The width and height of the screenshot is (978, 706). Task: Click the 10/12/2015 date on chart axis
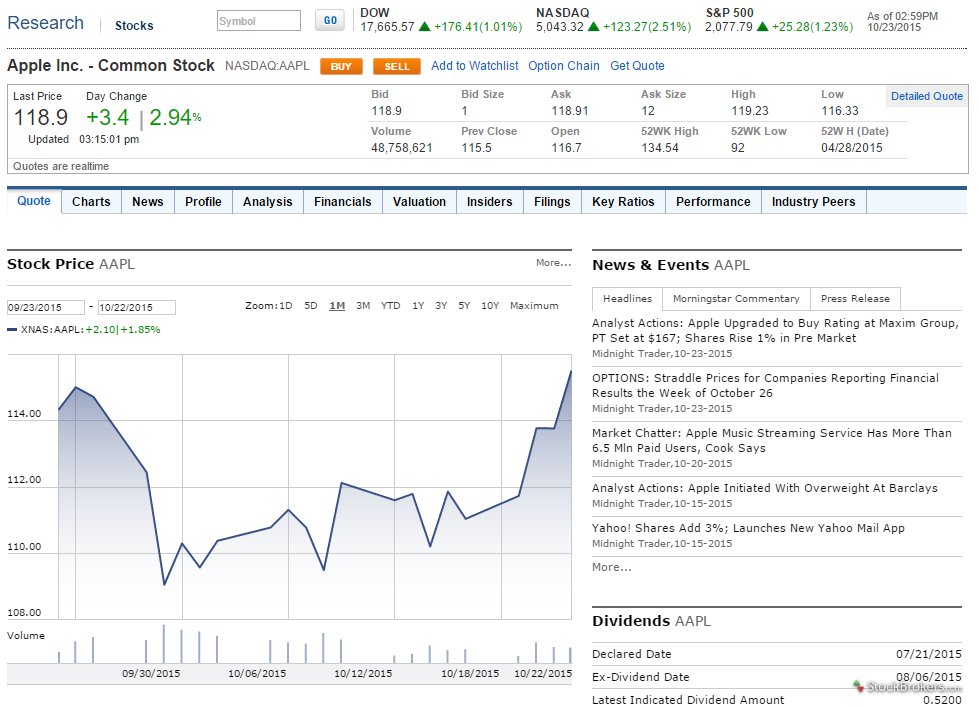363,674
